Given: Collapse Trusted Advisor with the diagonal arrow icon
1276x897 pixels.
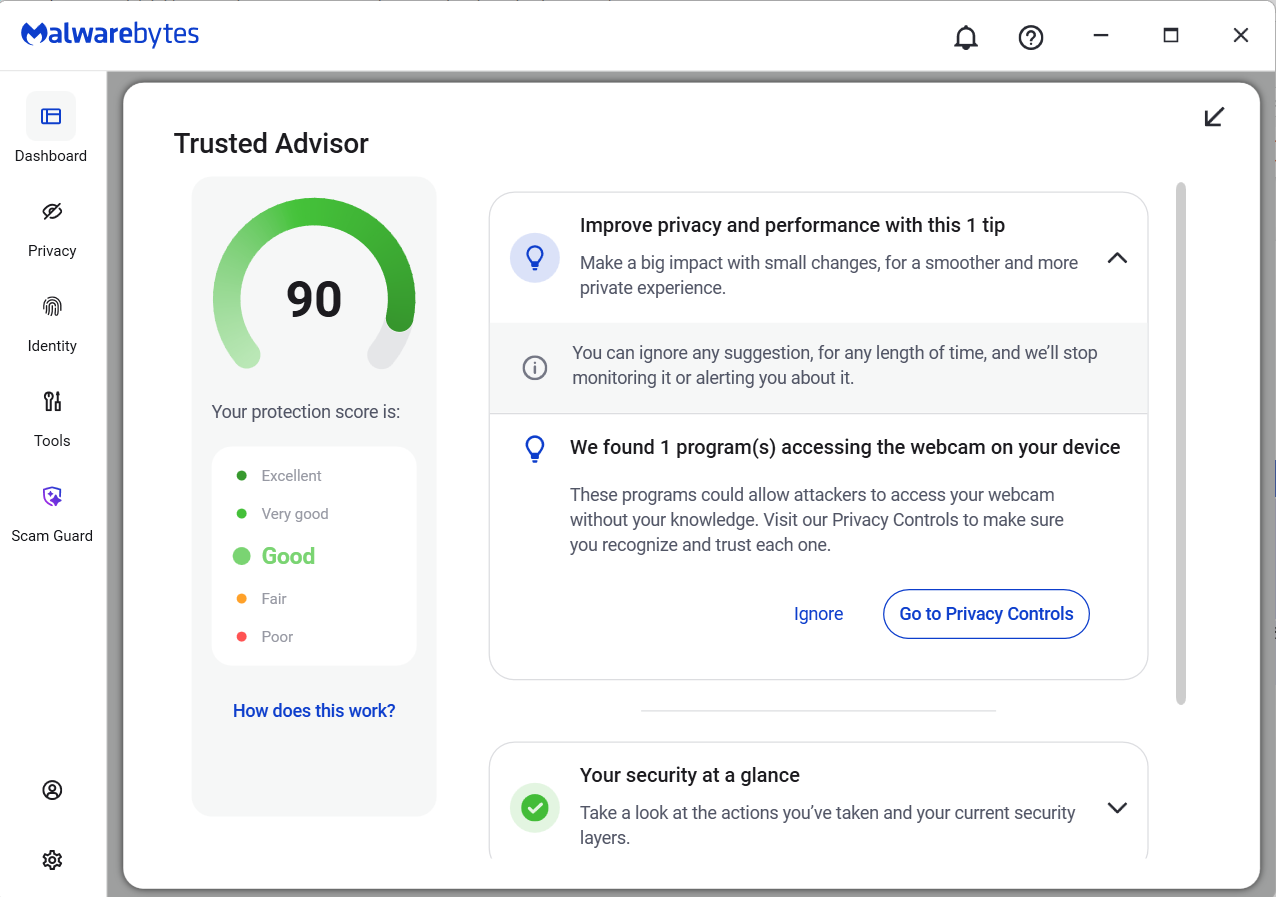Looking at the screenshot, I should point(1214,117).
